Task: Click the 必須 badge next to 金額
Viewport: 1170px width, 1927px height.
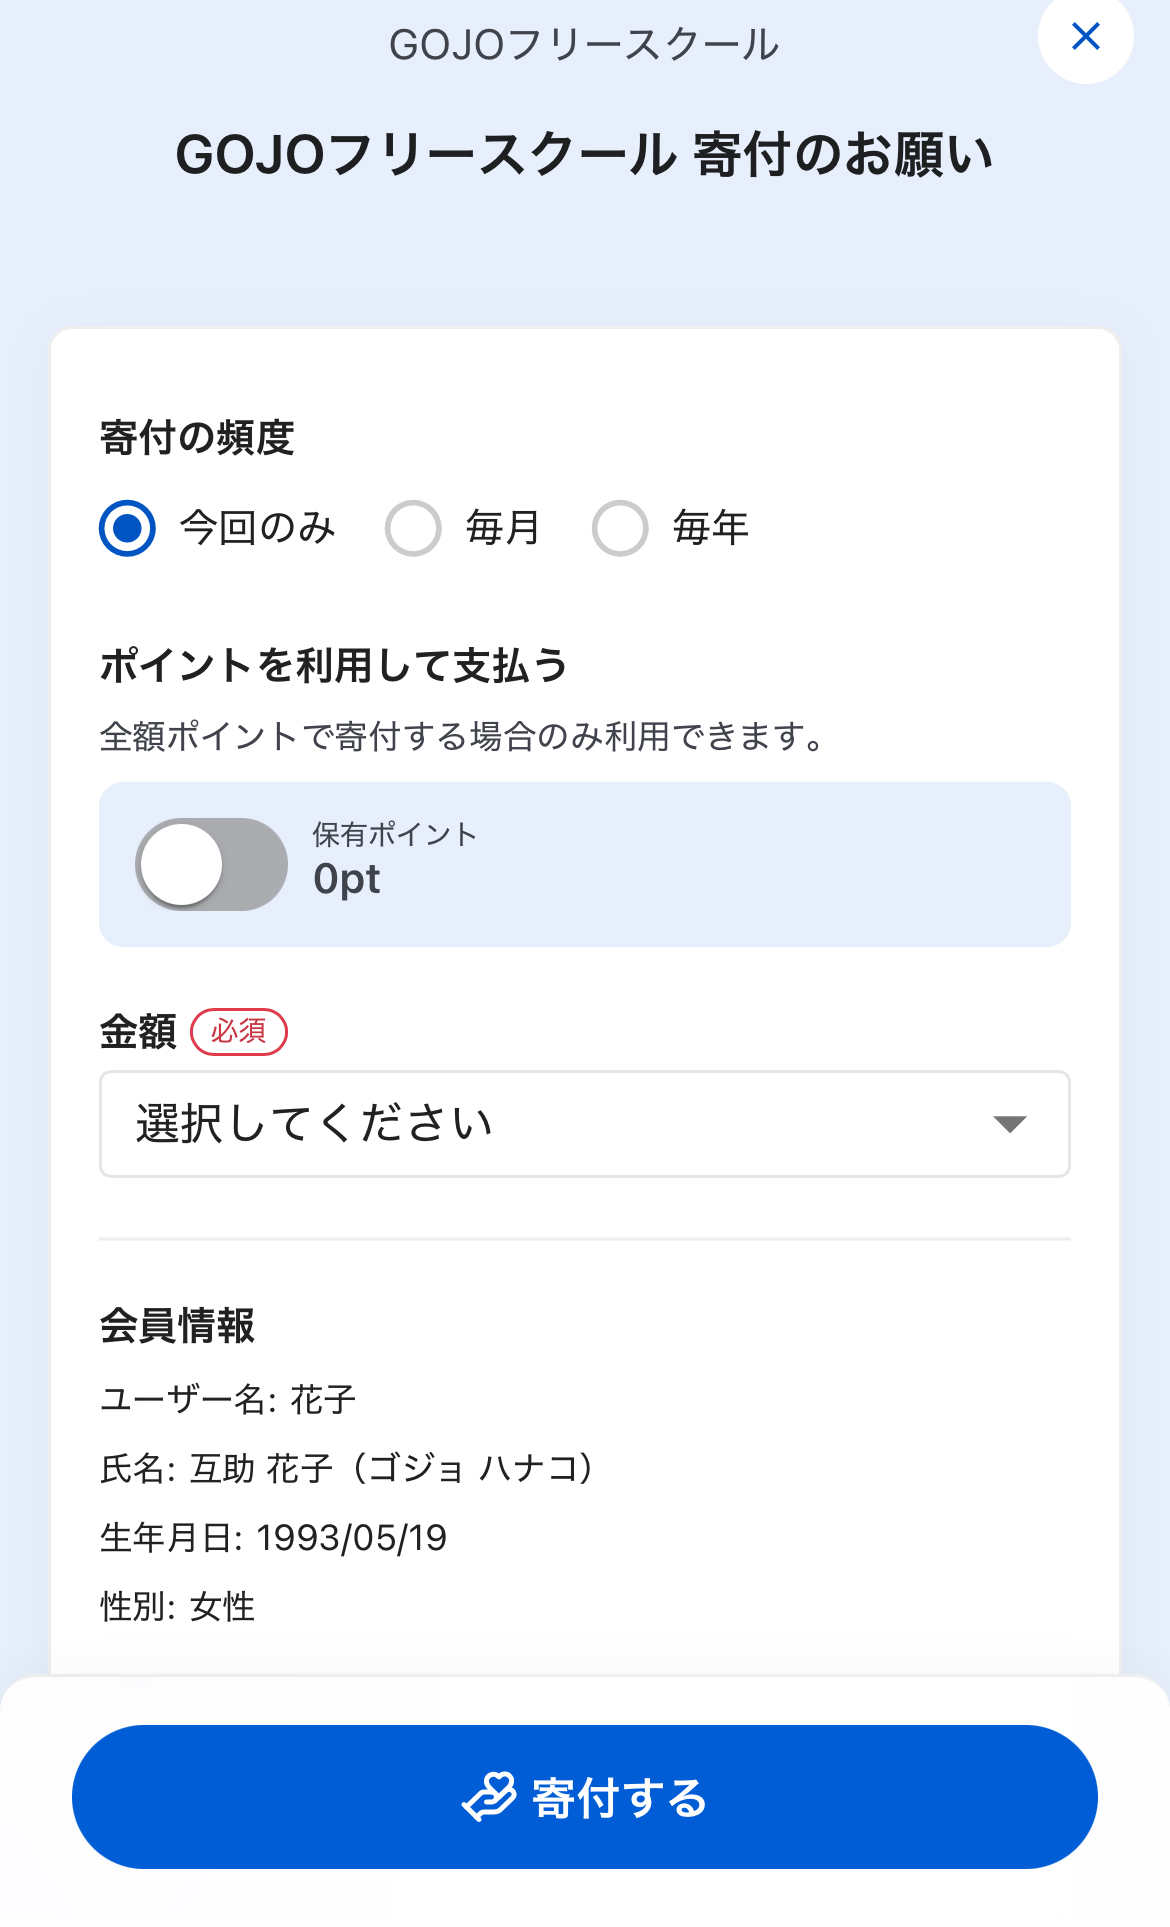Action: tap(238, 1031)
